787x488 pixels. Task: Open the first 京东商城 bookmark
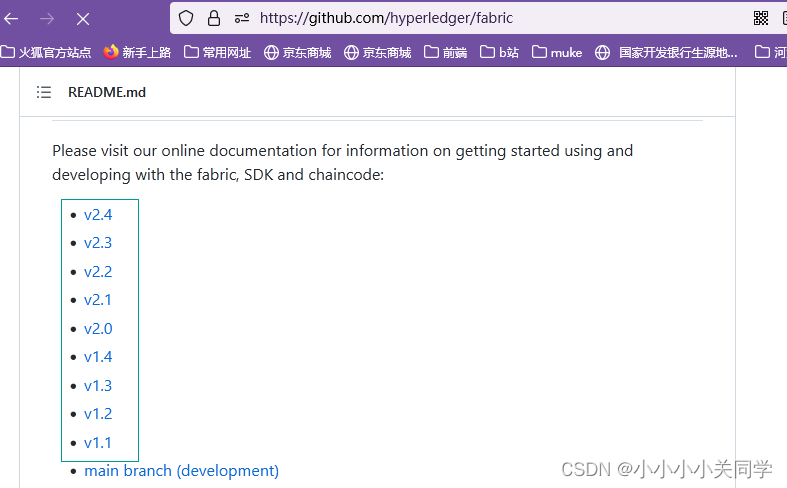coord(298,52)
